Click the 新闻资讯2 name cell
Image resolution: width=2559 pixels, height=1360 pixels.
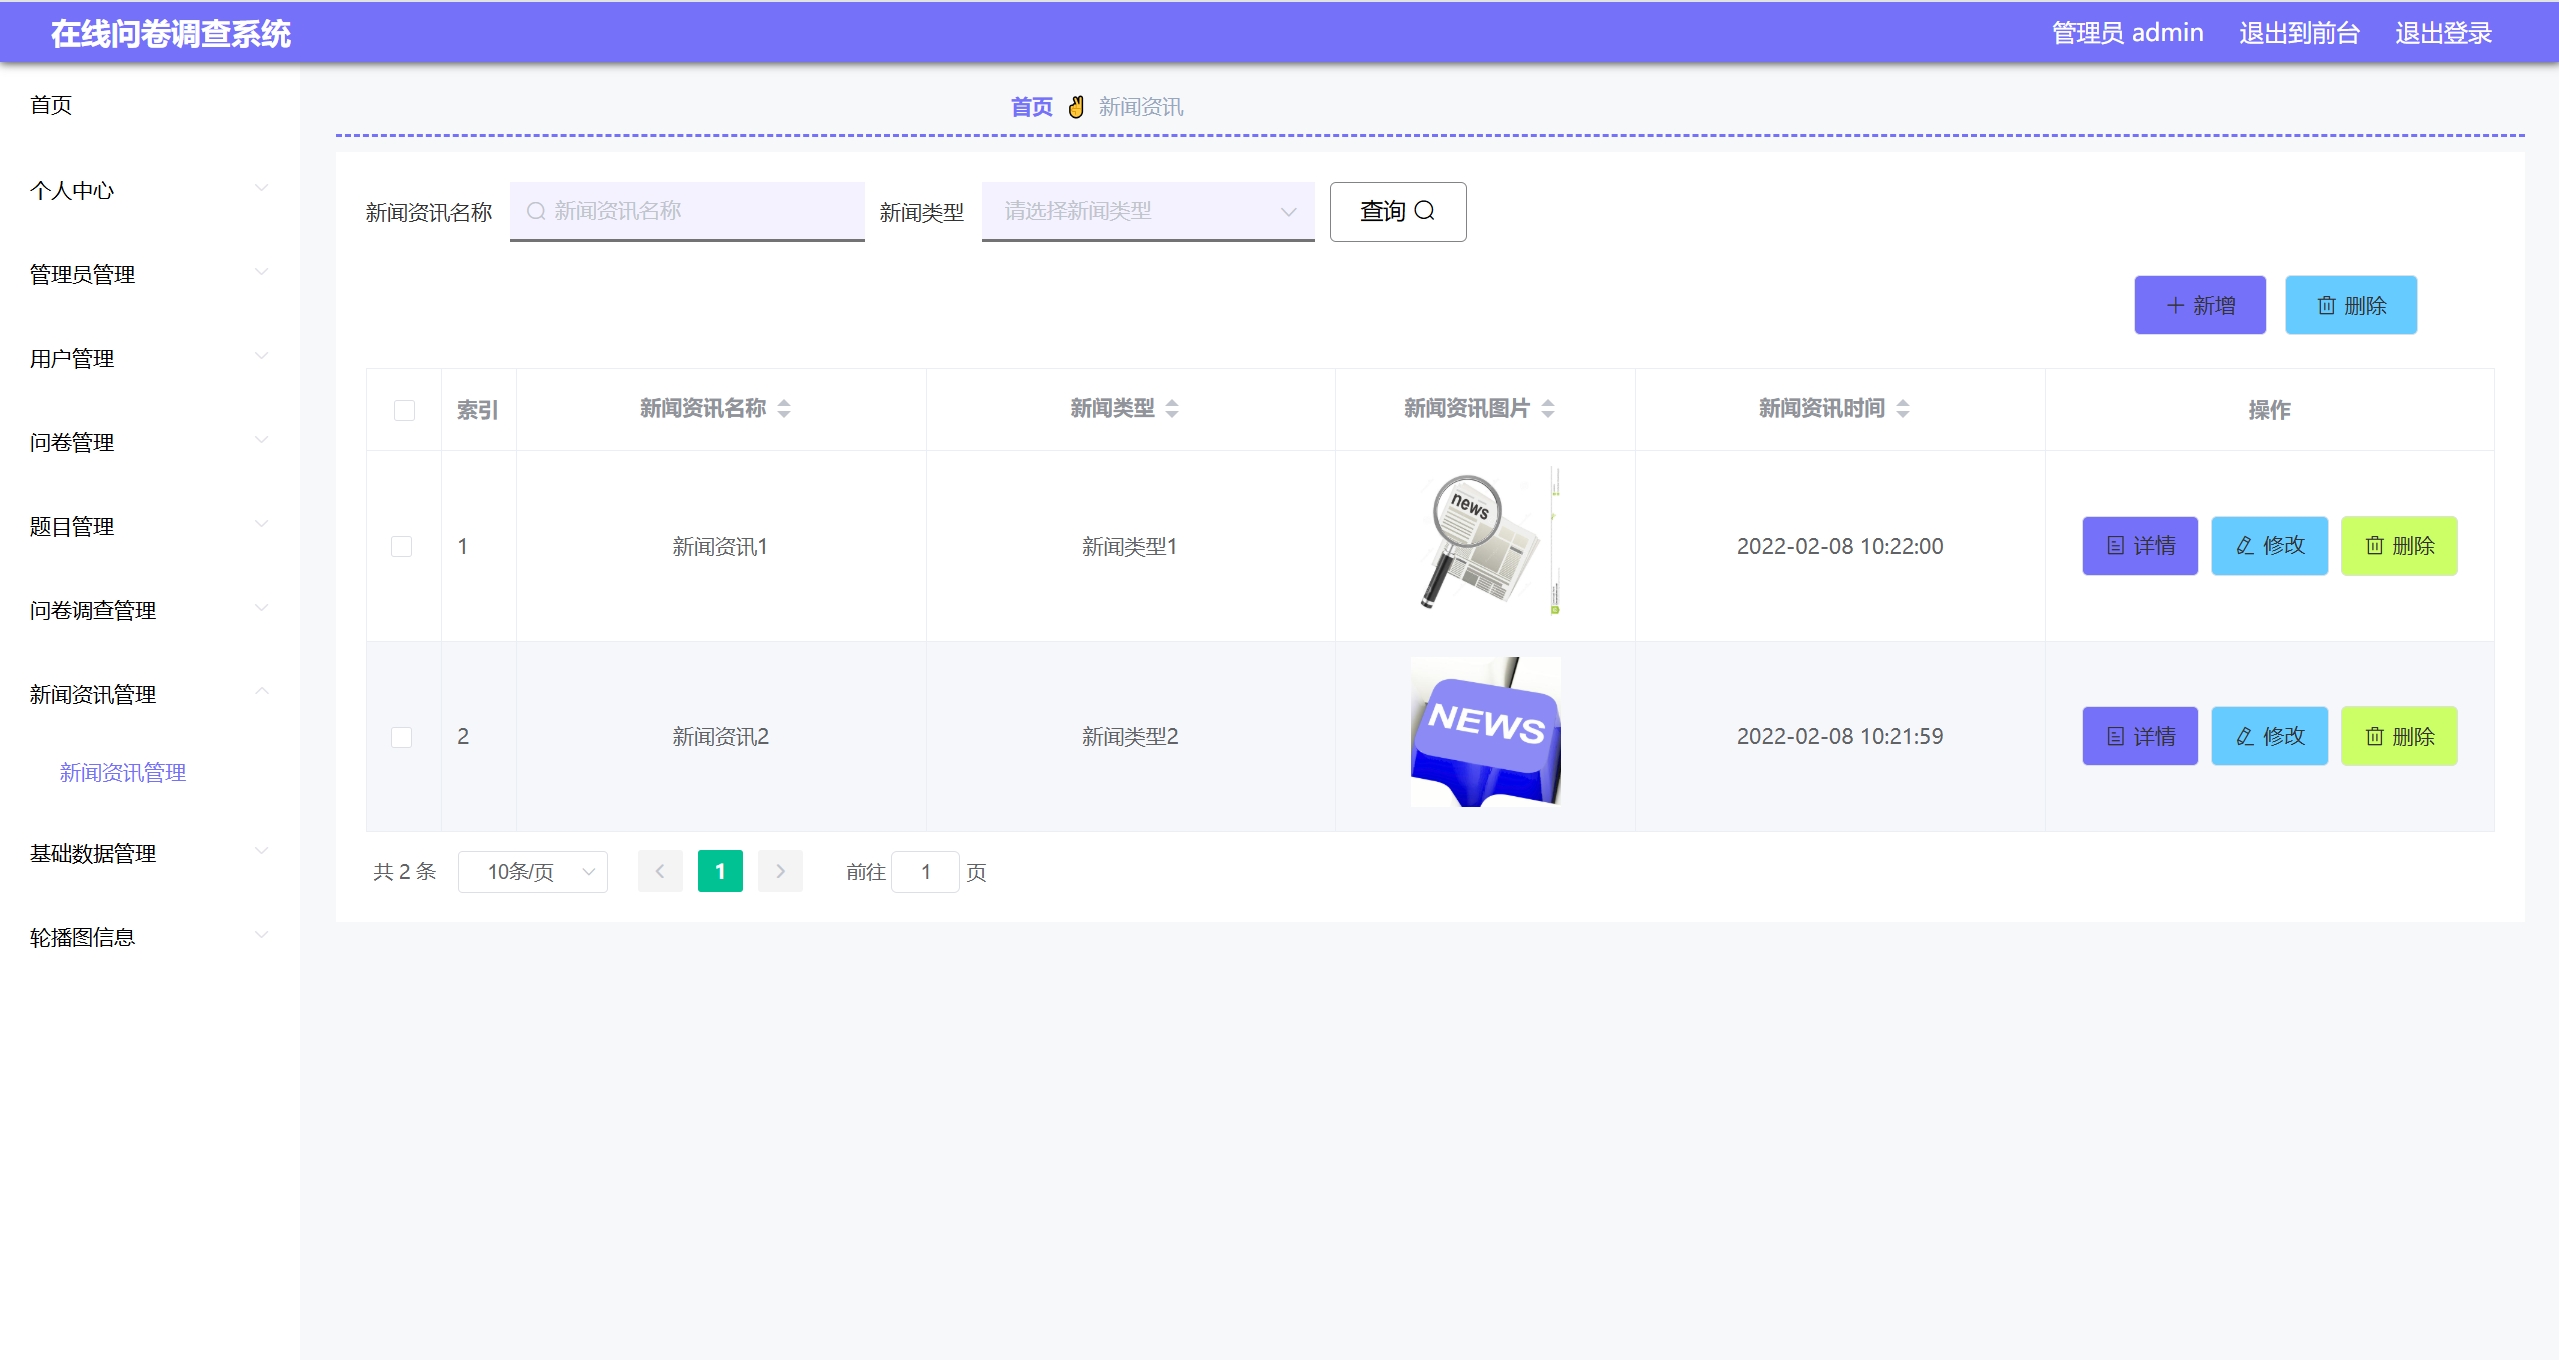pyautogui.click(x=720, y=737)
